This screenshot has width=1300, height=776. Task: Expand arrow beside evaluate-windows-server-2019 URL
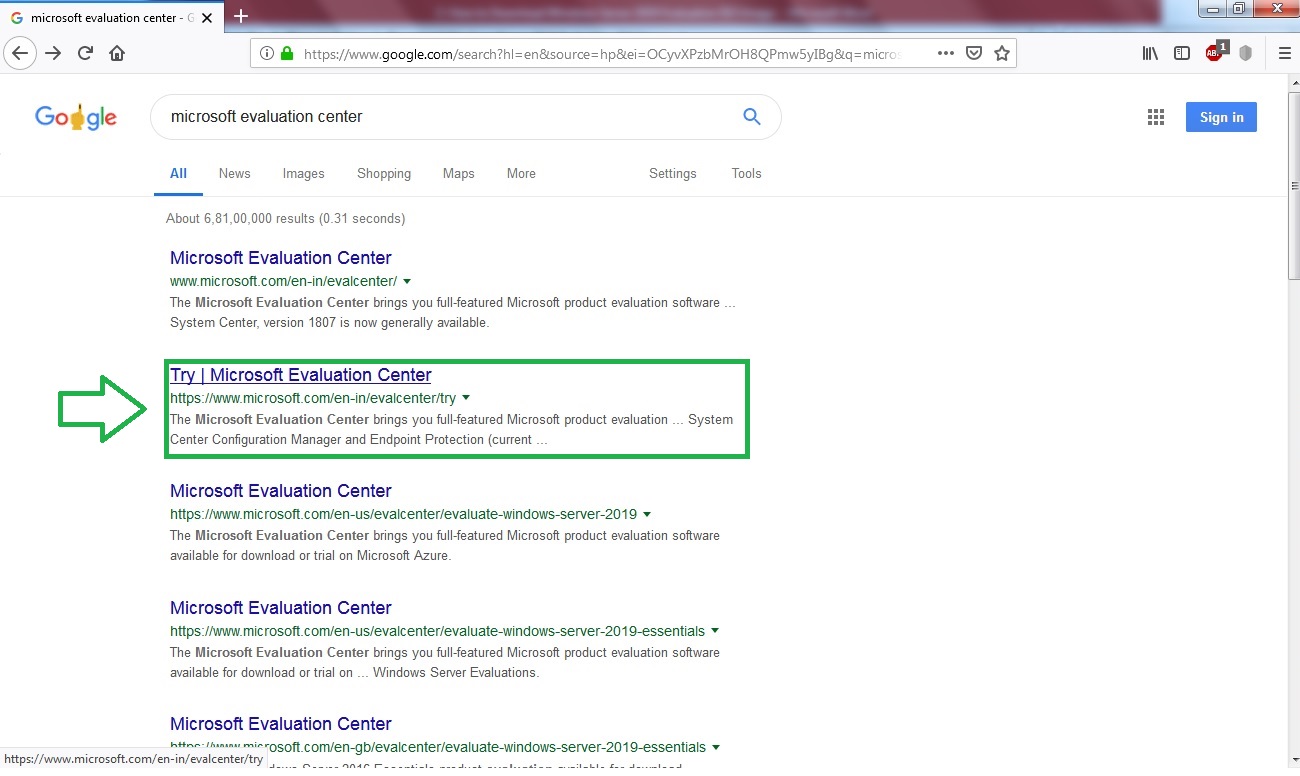(x=647, y=515)
